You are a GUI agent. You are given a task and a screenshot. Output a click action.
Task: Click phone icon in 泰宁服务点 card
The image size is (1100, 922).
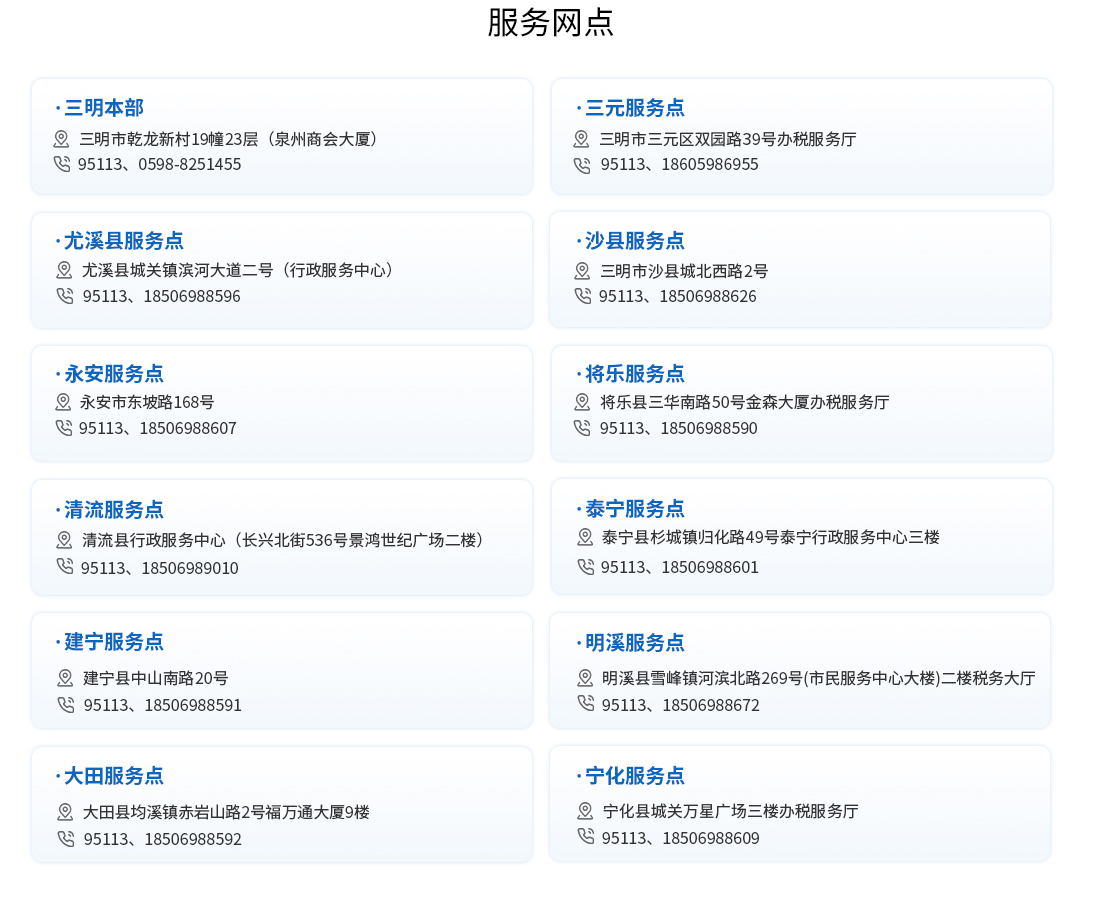tap(586, 566)
